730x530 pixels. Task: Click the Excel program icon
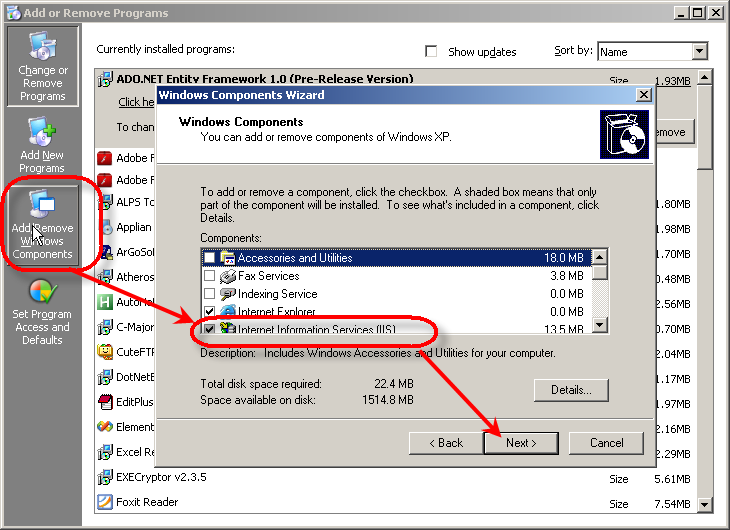[x=105, y=452]
